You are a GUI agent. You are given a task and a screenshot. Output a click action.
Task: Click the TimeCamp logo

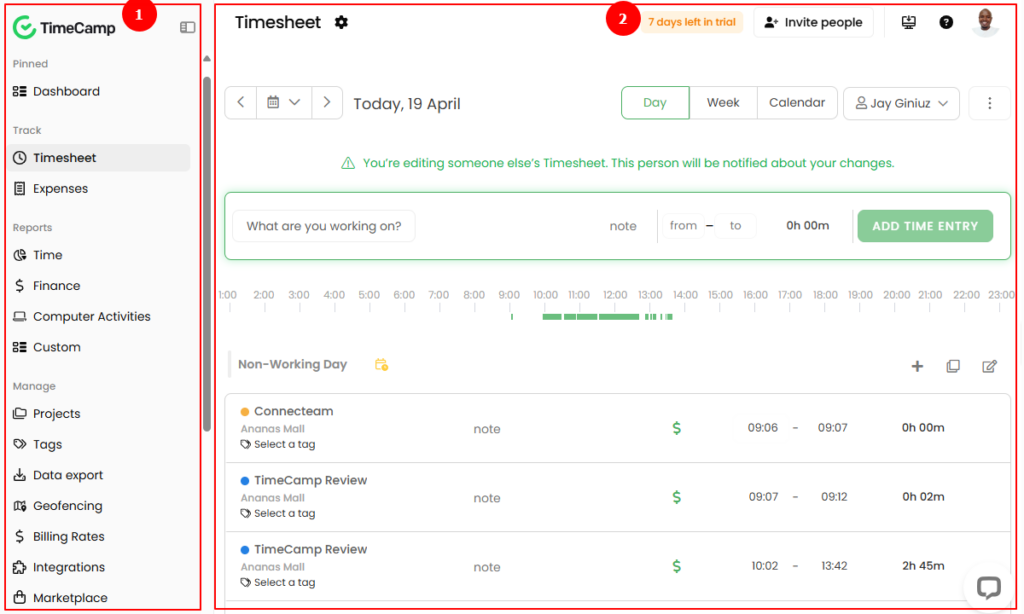pos(64,27)
